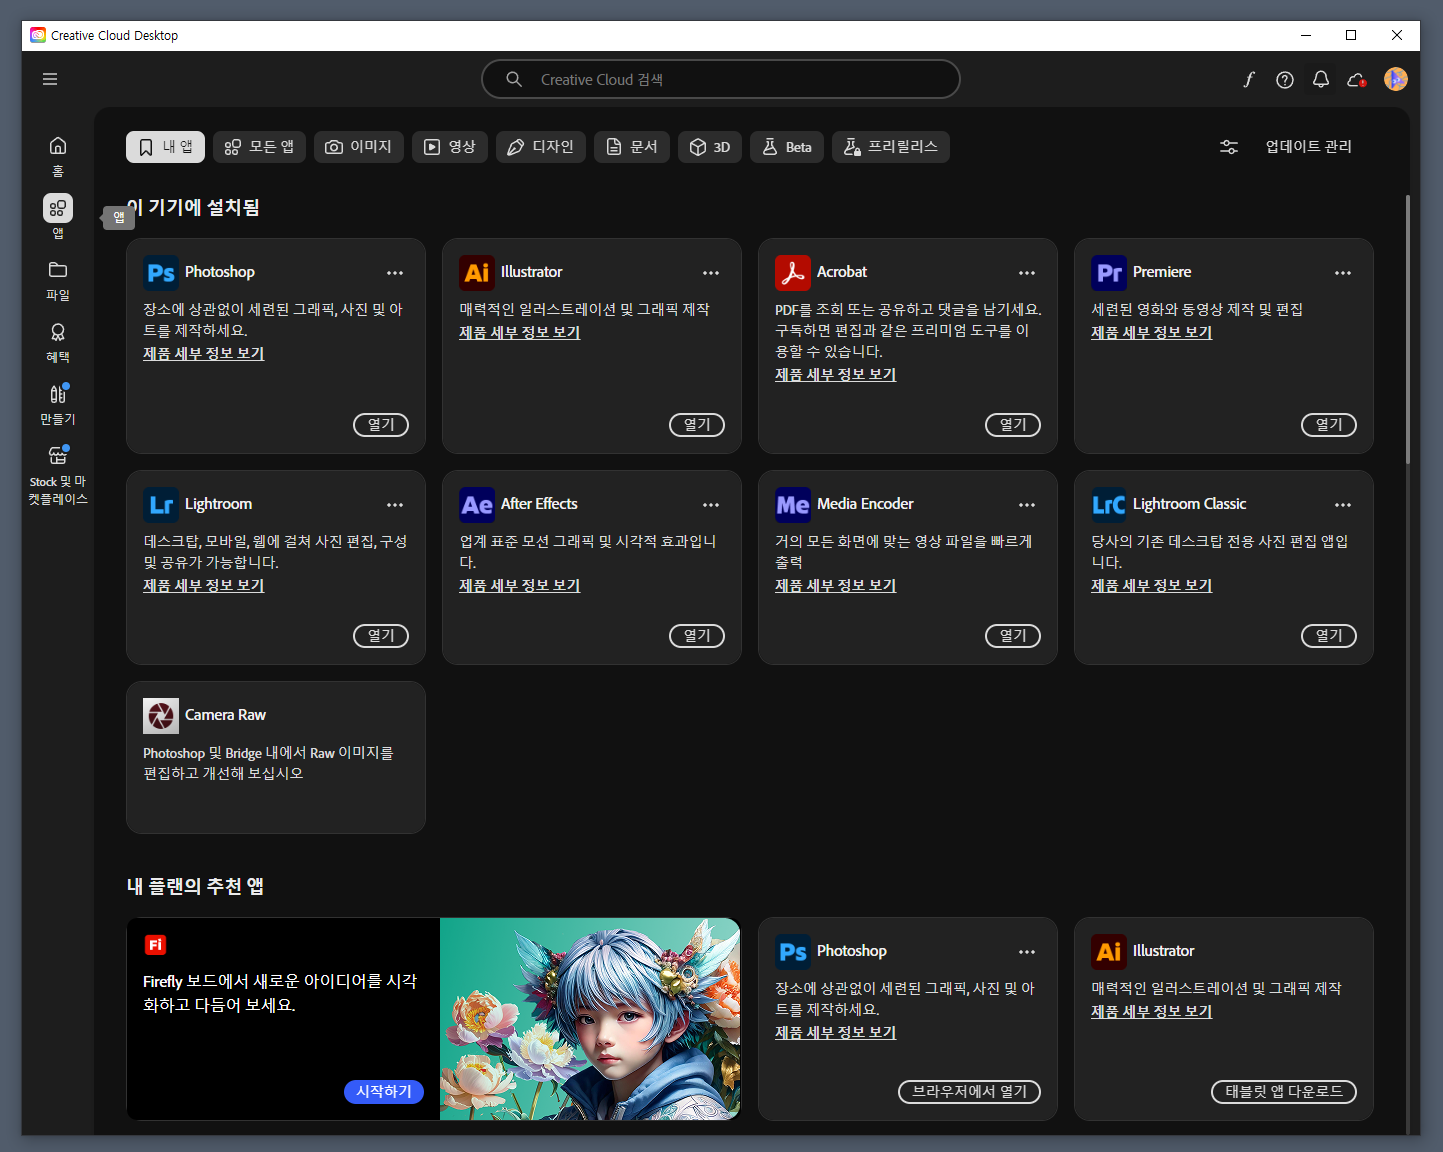Open more options menu for Premiere
This screenshot has width=1443, height=1152.
[1343, 273]
